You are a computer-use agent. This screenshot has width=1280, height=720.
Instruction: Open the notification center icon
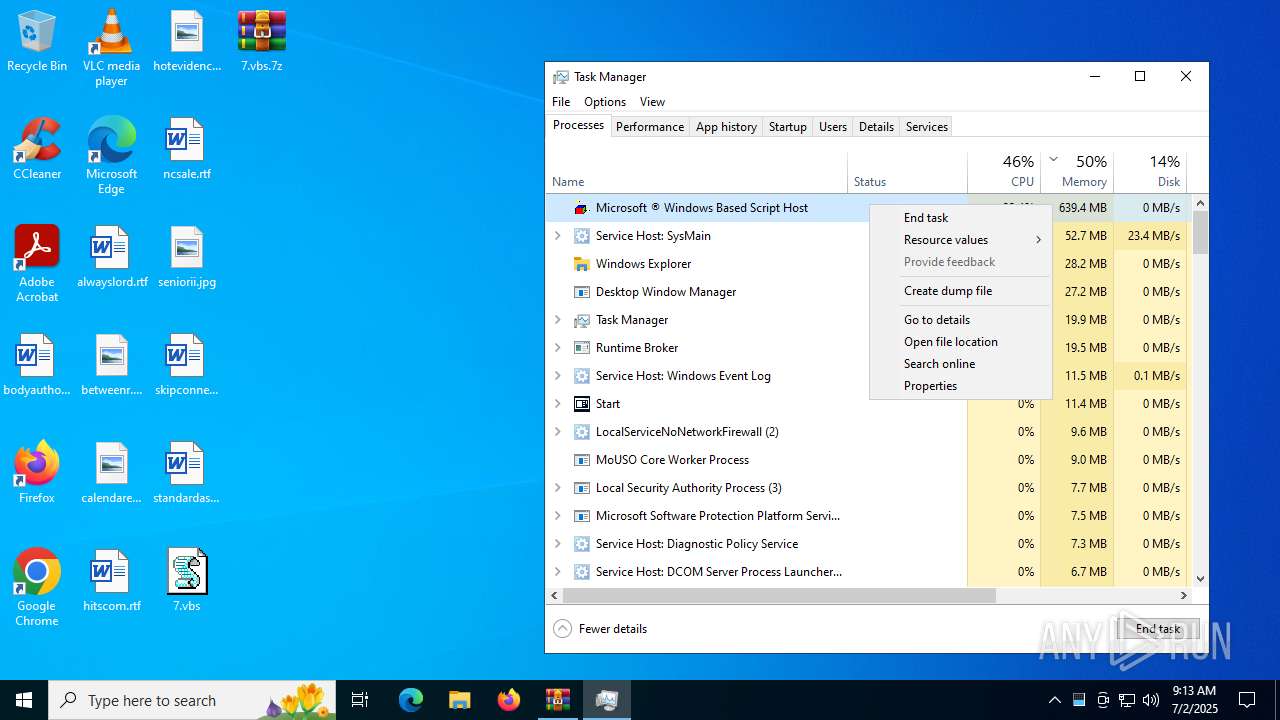click(x=1247, y=700)
